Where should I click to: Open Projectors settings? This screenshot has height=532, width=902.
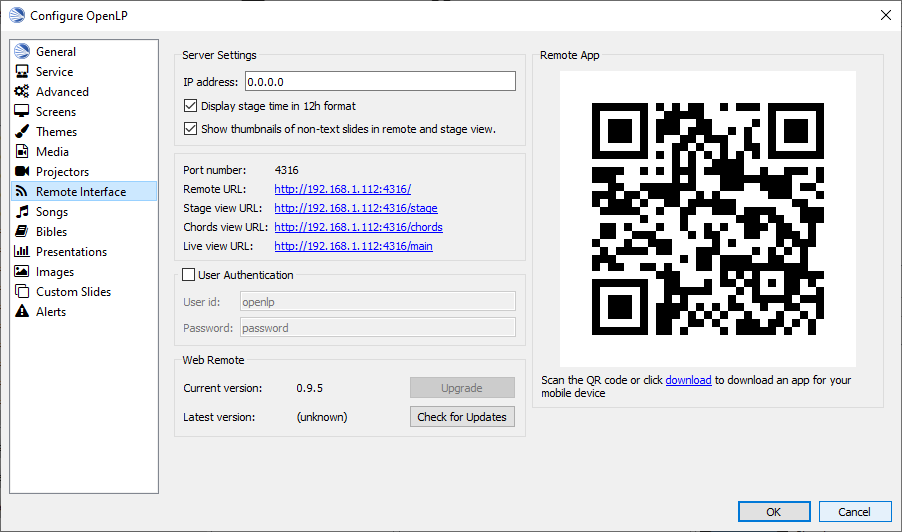(84, 171)
